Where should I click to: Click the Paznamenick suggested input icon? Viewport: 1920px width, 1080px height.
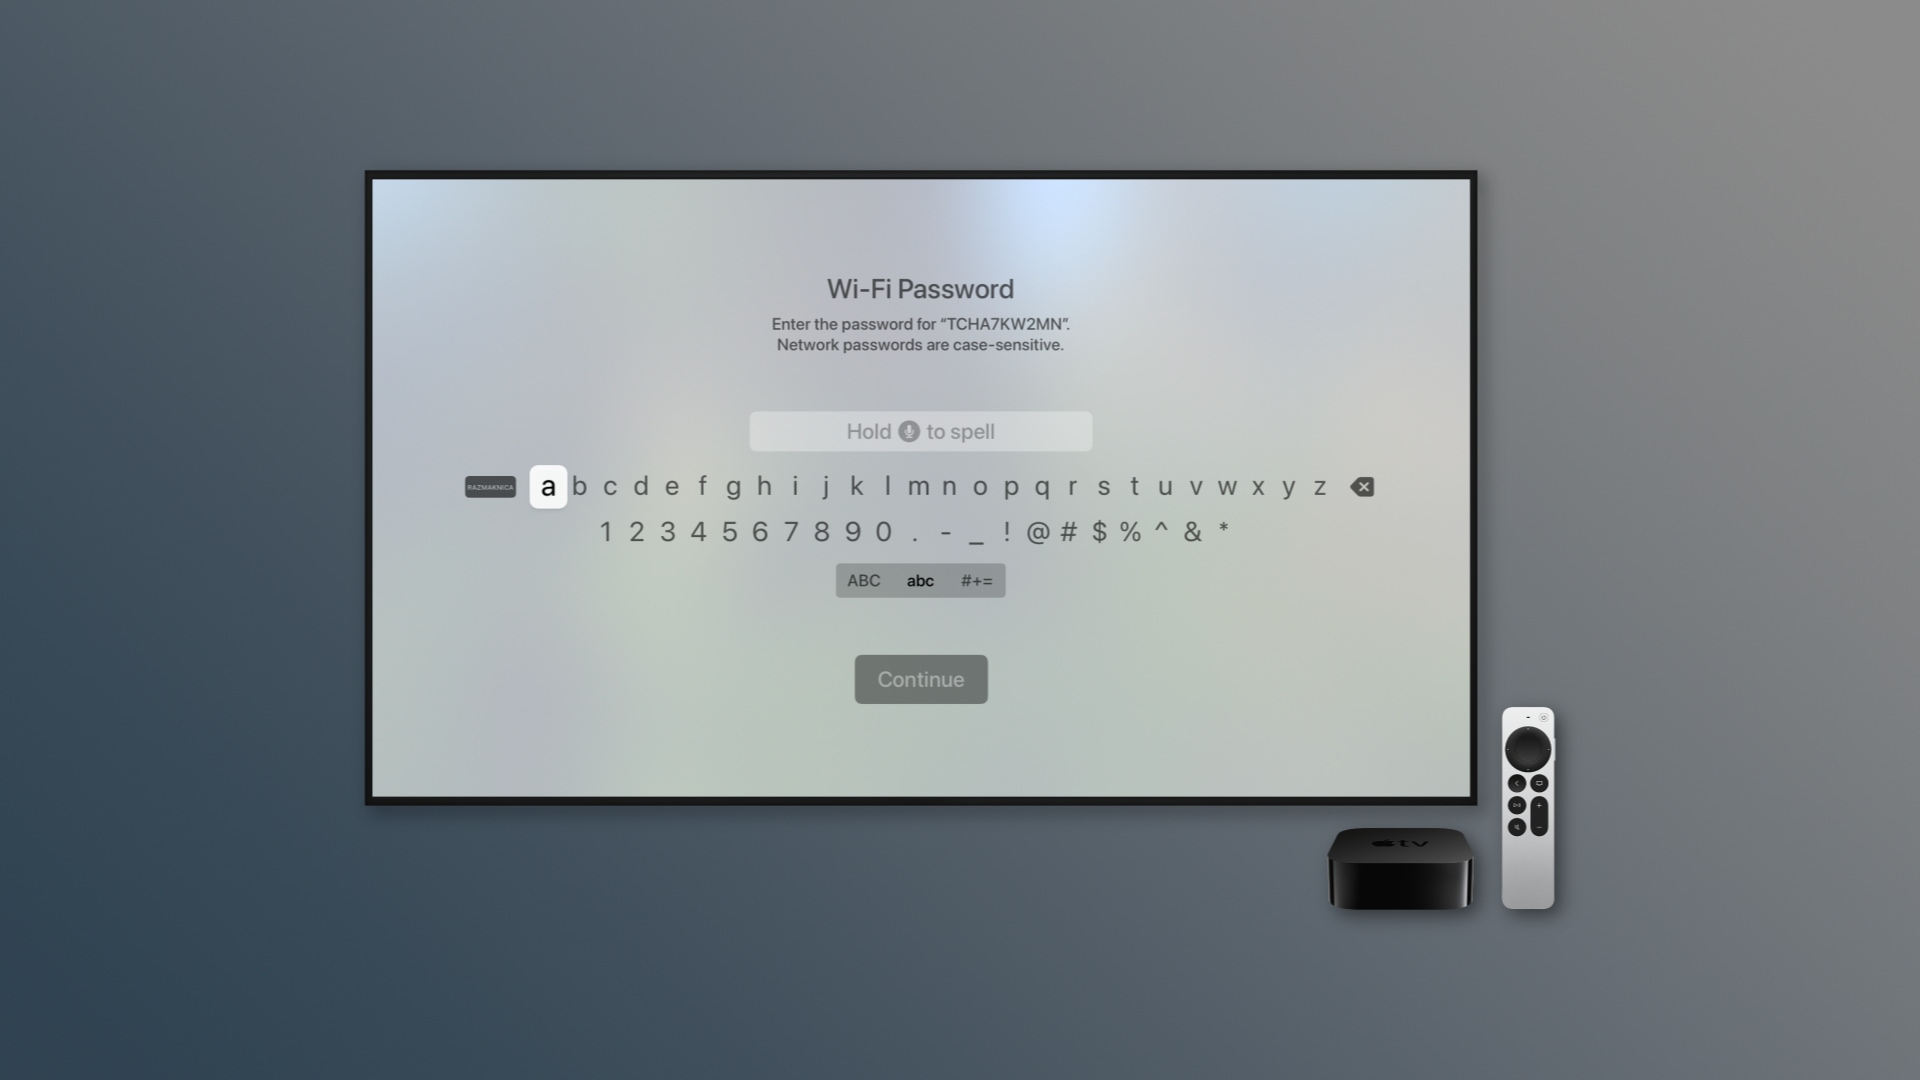491,487
